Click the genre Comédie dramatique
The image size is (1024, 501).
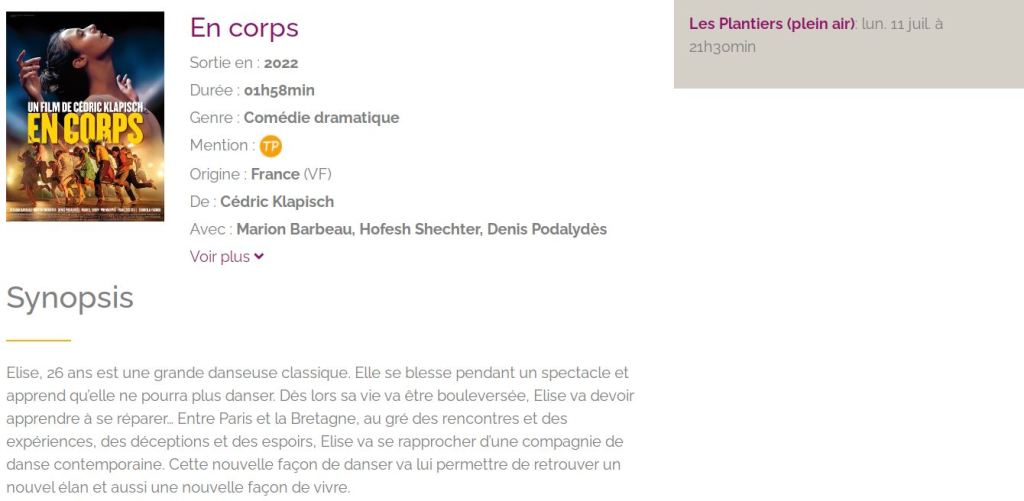(321, 118)
